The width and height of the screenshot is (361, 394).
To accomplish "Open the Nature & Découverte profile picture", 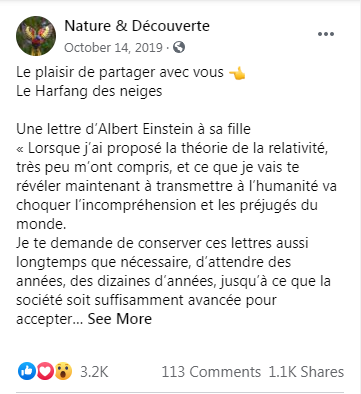I will click(36, 36).
